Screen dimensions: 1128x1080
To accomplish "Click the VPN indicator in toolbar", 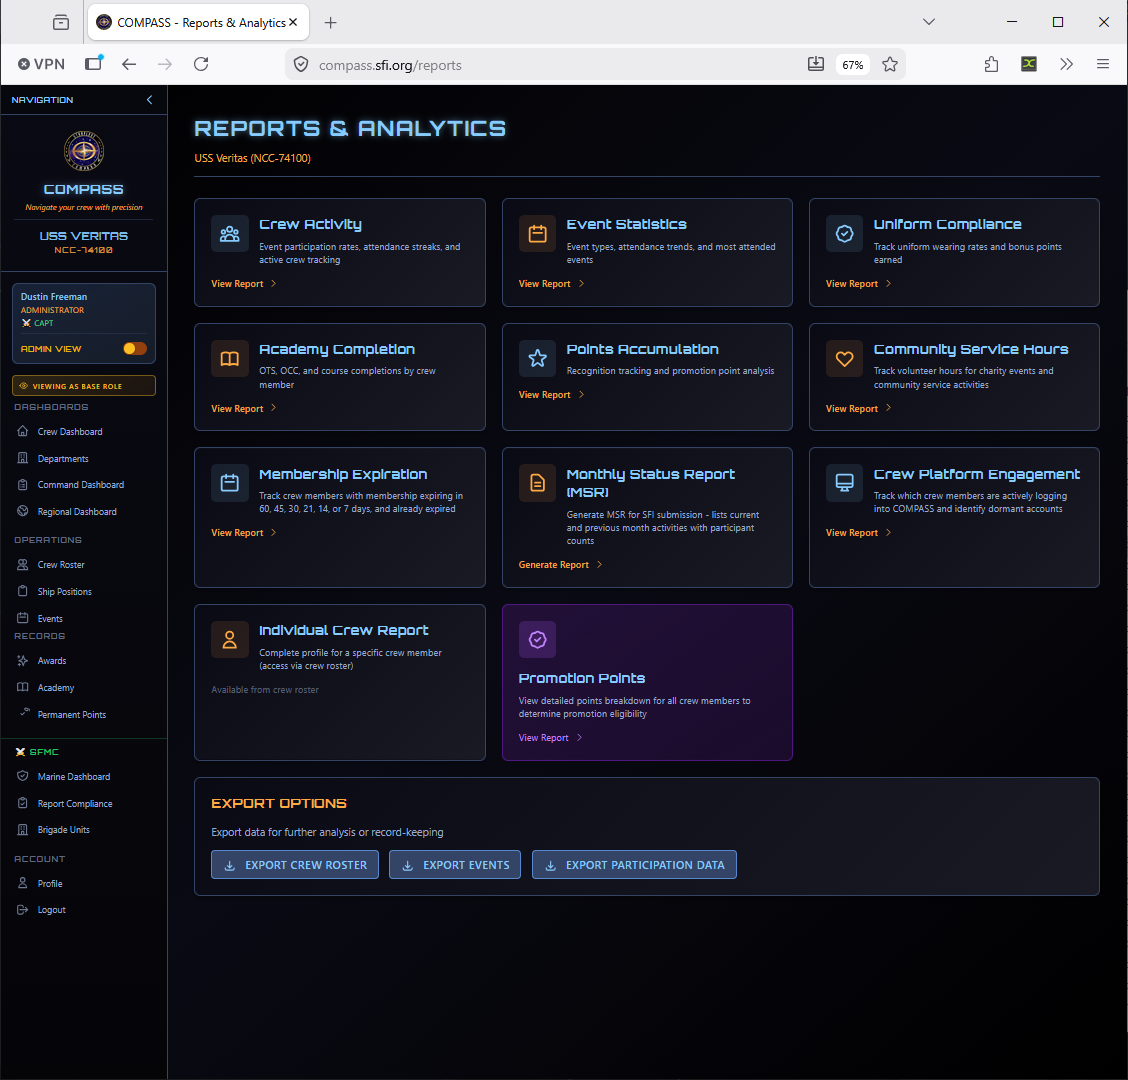I will pyautogui.click(x=42, y=65).
